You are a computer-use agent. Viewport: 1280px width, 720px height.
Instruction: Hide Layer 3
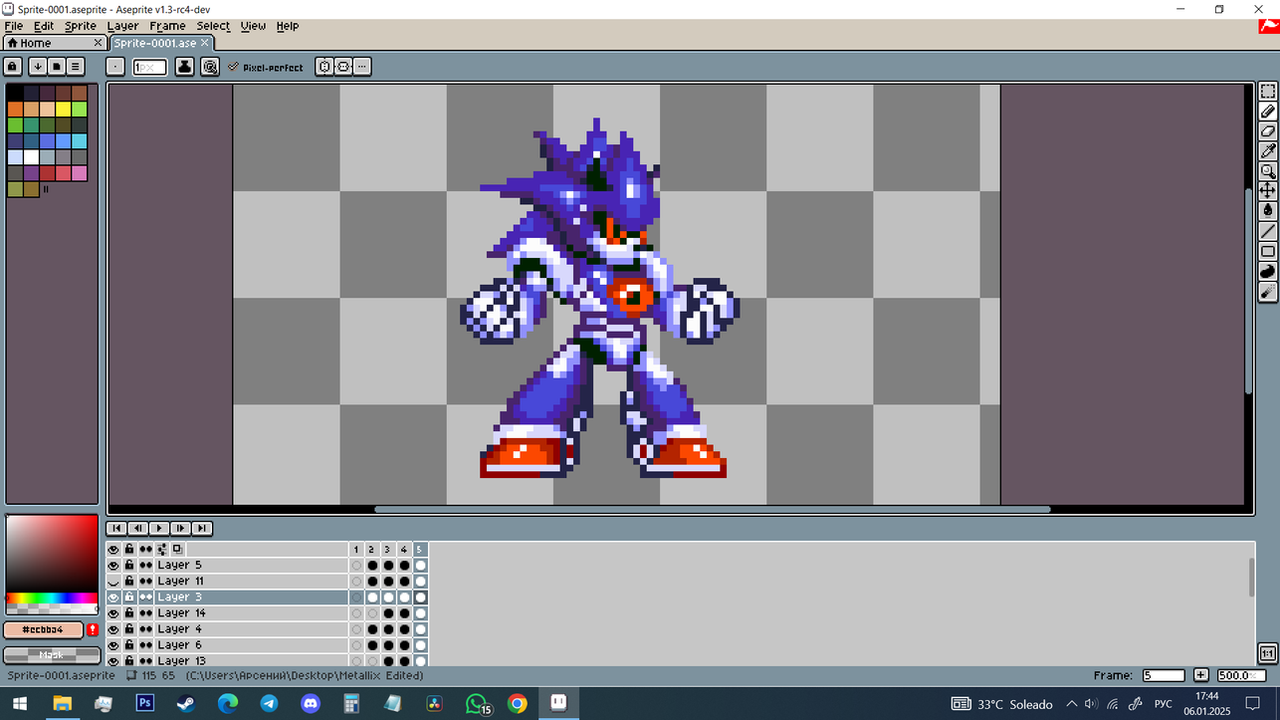113,597
